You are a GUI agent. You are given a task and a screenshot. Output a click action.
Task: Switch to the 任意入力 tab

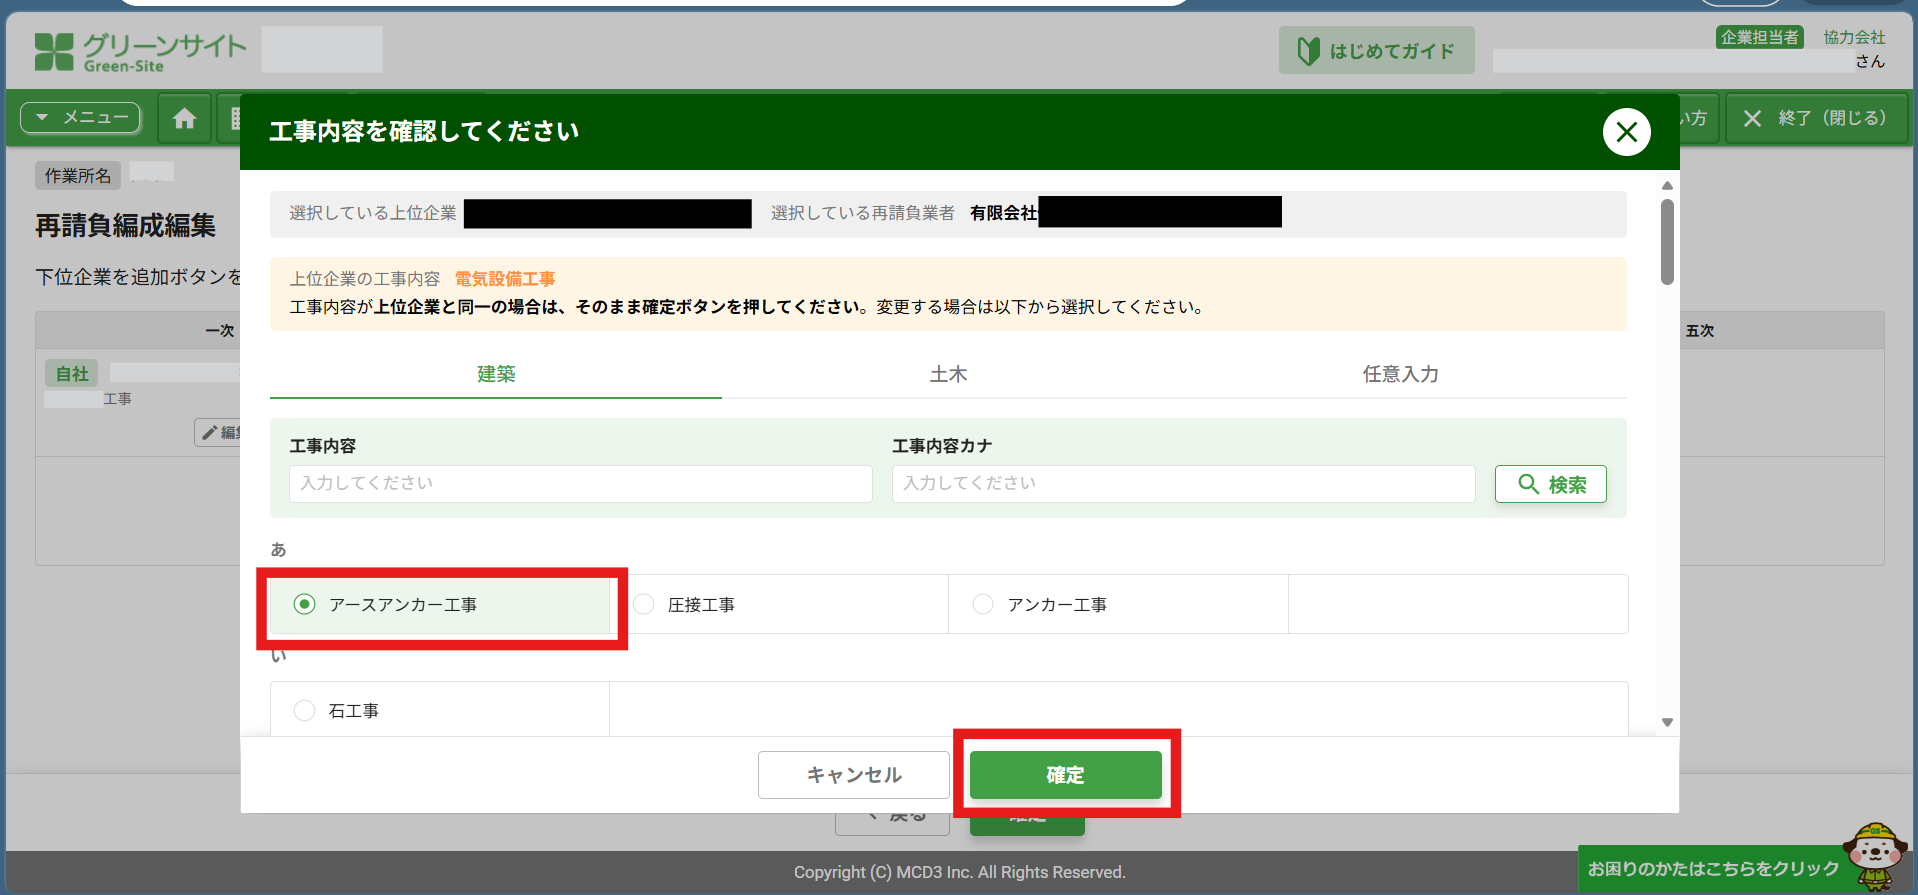tap(1400, 374)
